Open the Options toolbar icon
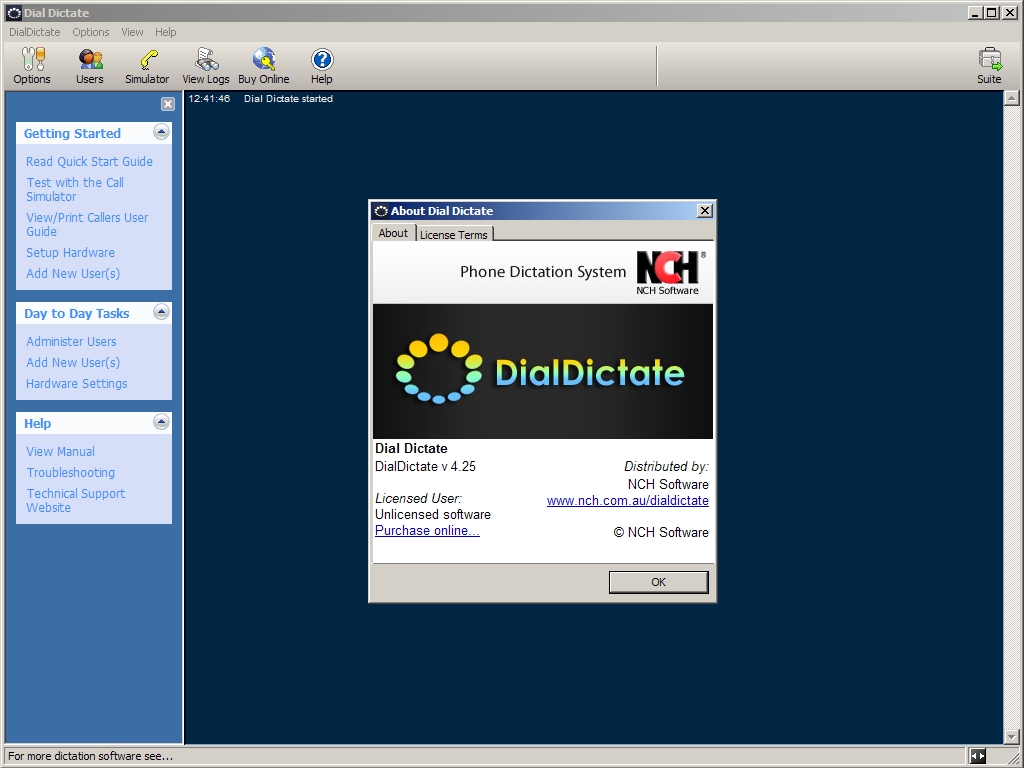1024x768 pixels. click(32, 66)
